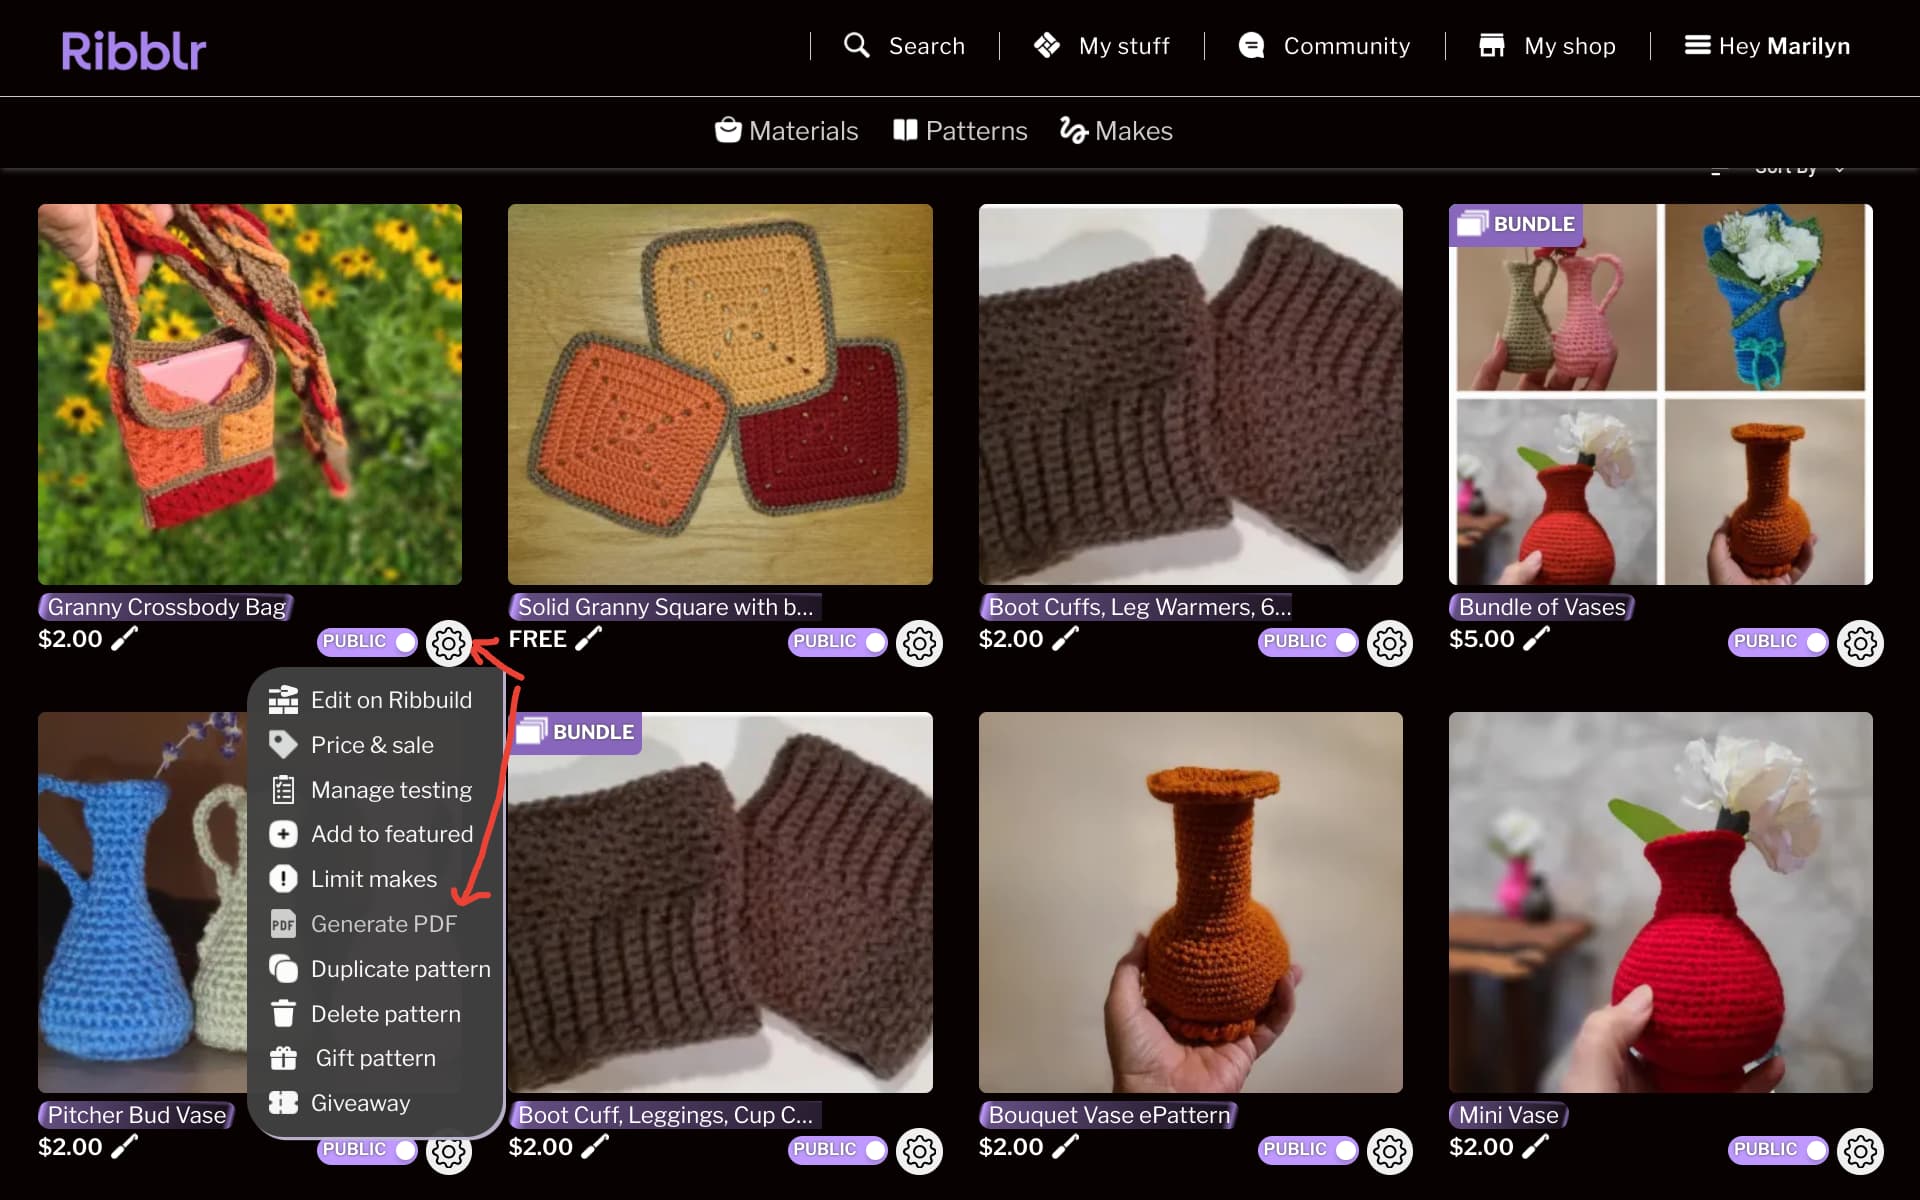The height and width of the screenshot is (1200, 1920).
Task: Toggle PUBLIC switch for Bouquet Vase ePattern
Action: [x=1308, y=1149]
